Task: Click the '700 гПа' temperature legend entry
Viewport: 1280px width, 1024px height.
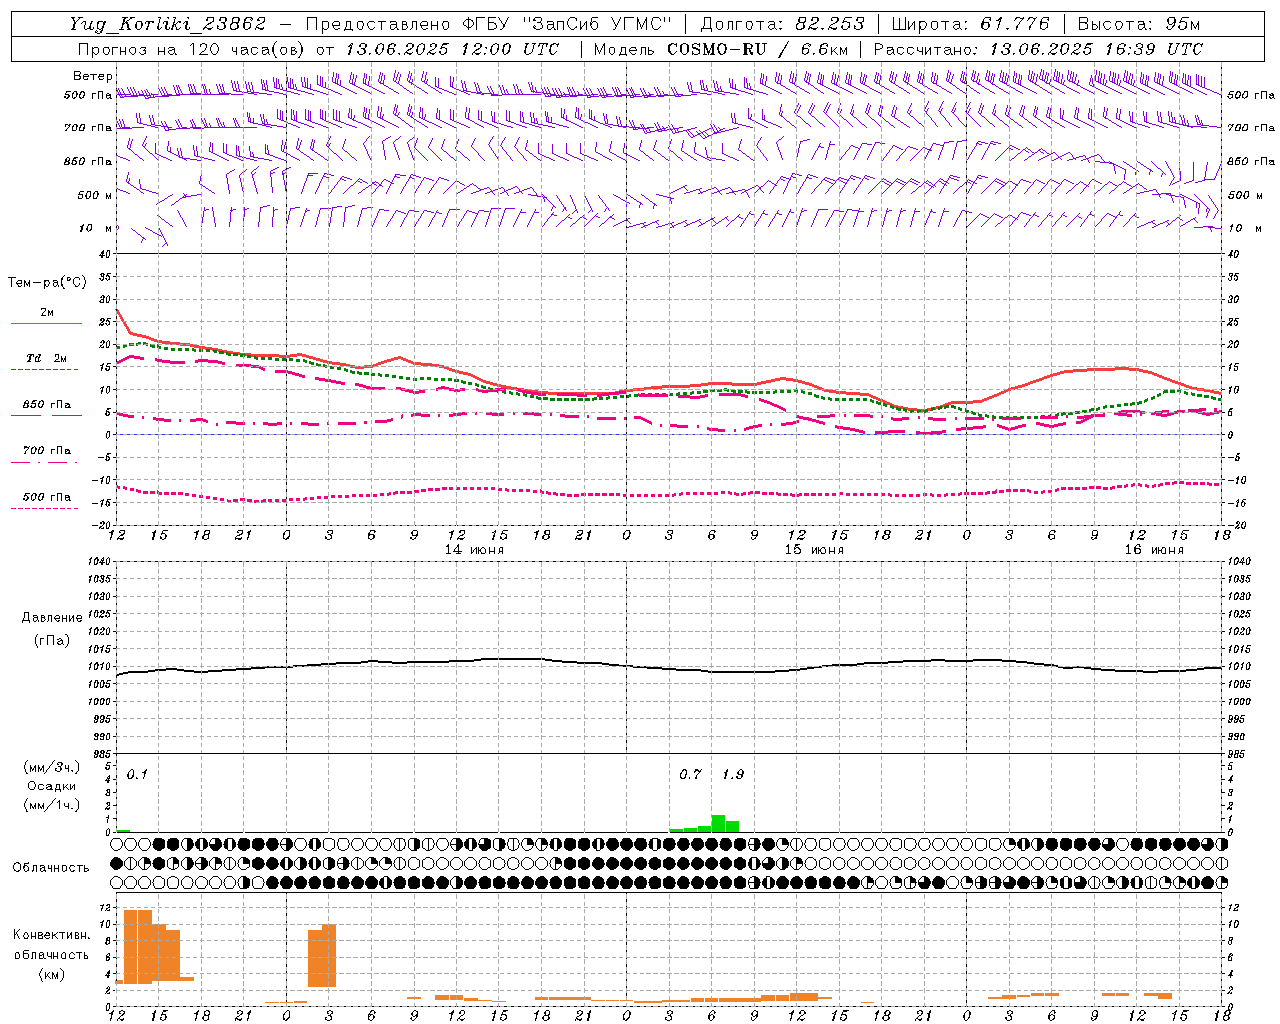Action: pyautogui.click(x=47, y=451)
